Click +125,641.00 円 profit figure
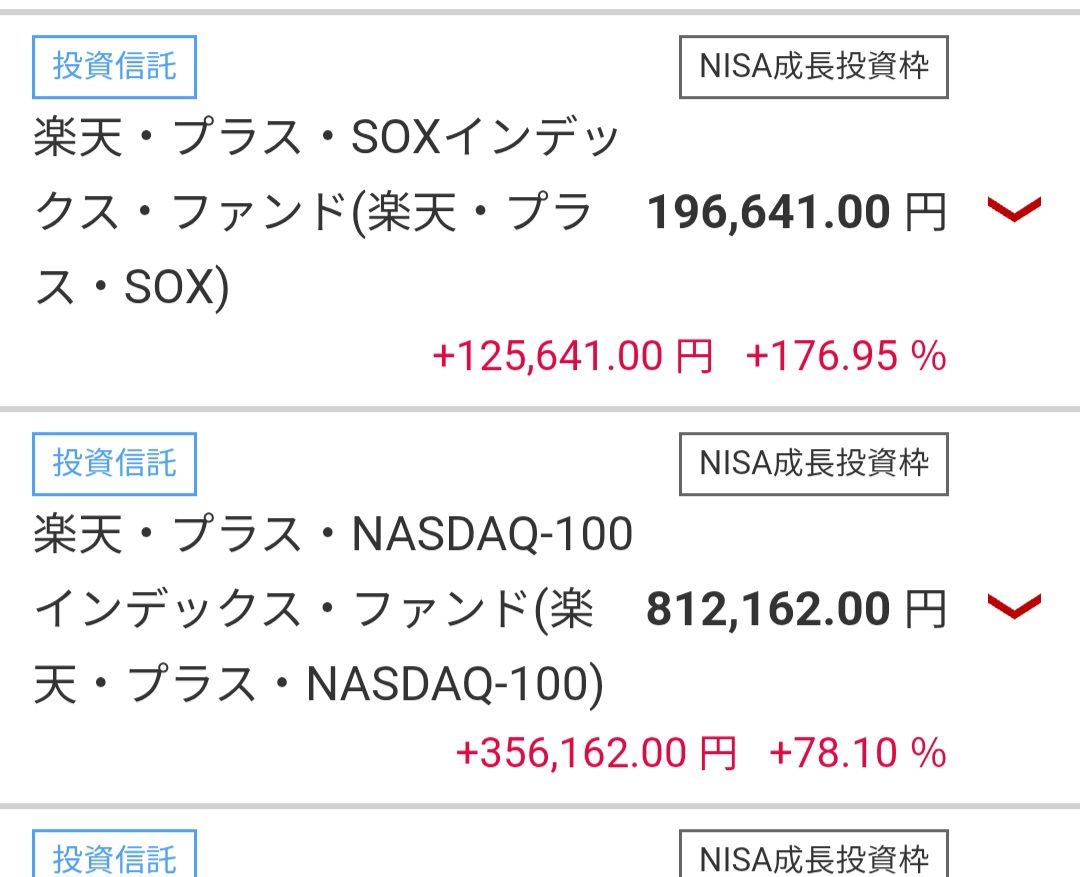1080x877 pixels. click(x=572, y=356)
